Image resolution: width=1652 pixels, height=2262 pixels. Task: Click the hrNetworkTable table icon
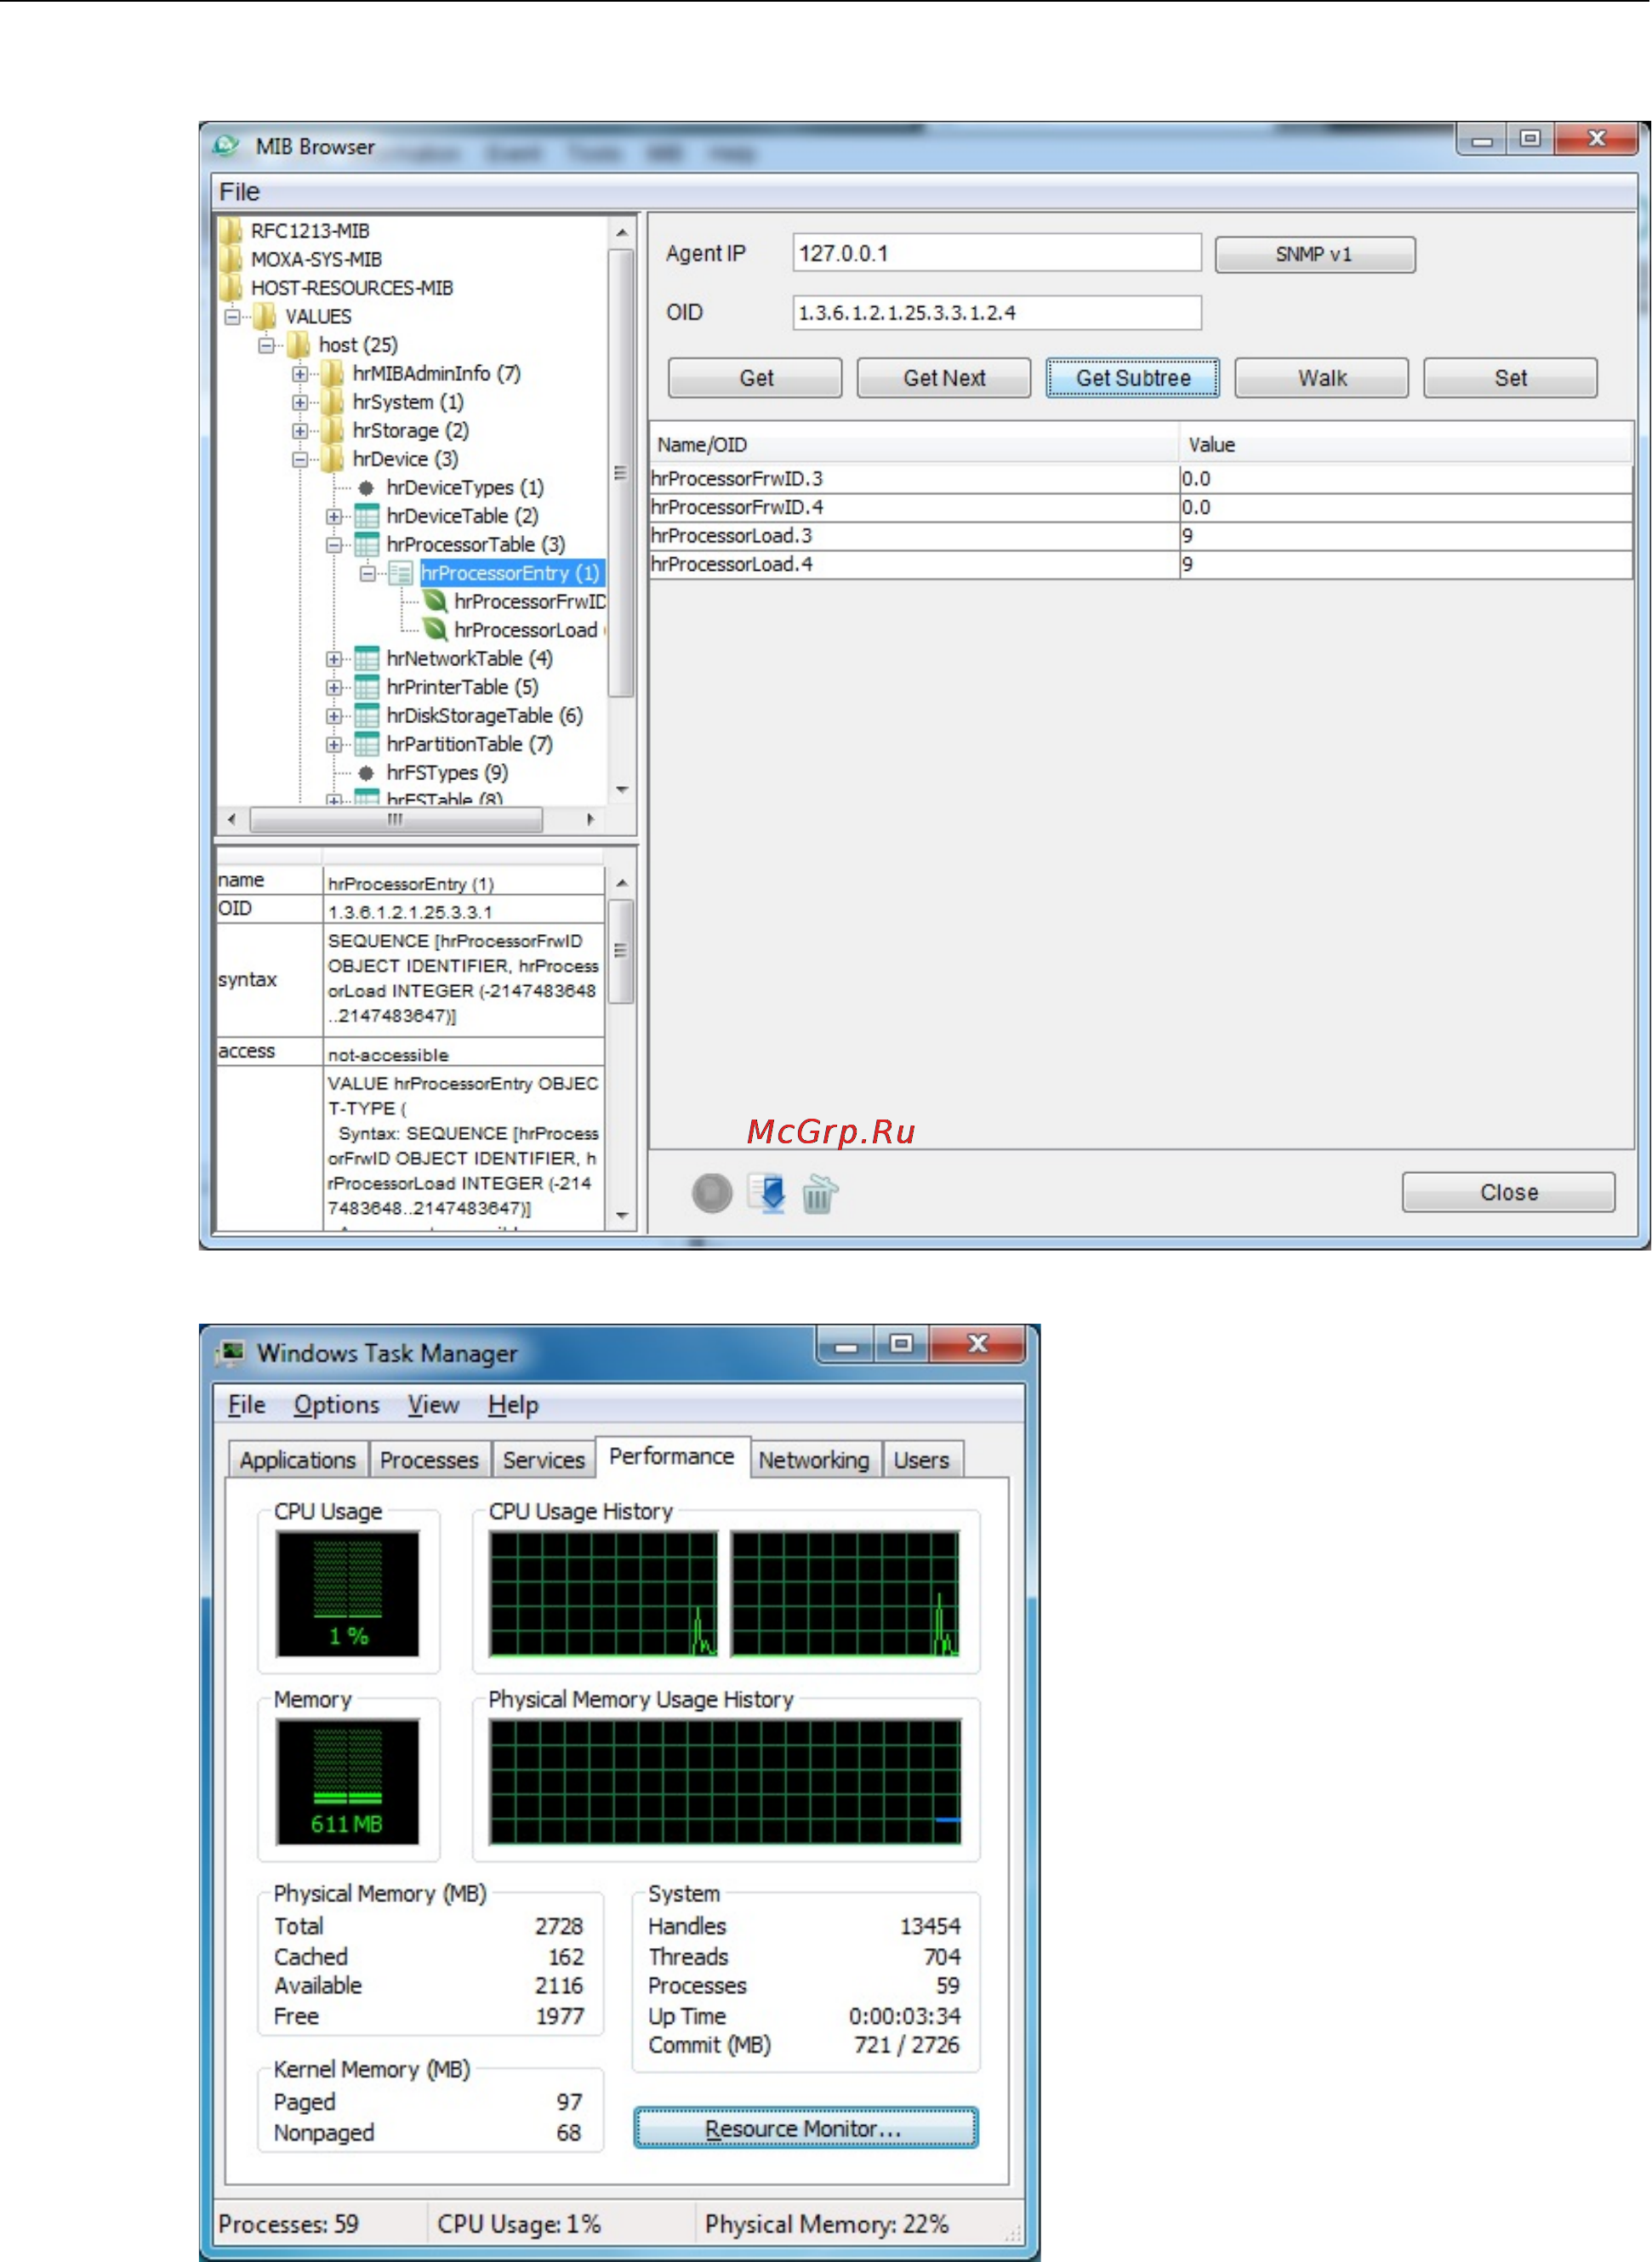tap(367, 658)
